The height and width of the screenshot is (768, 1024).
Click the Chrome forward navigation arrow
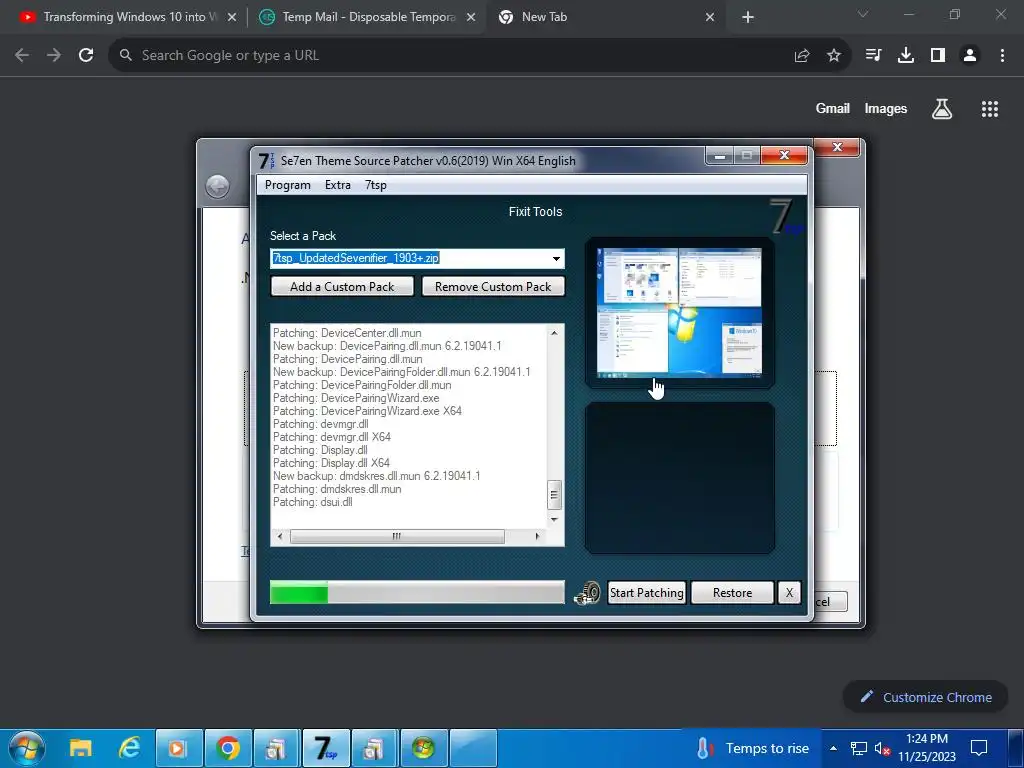(54, 56)
